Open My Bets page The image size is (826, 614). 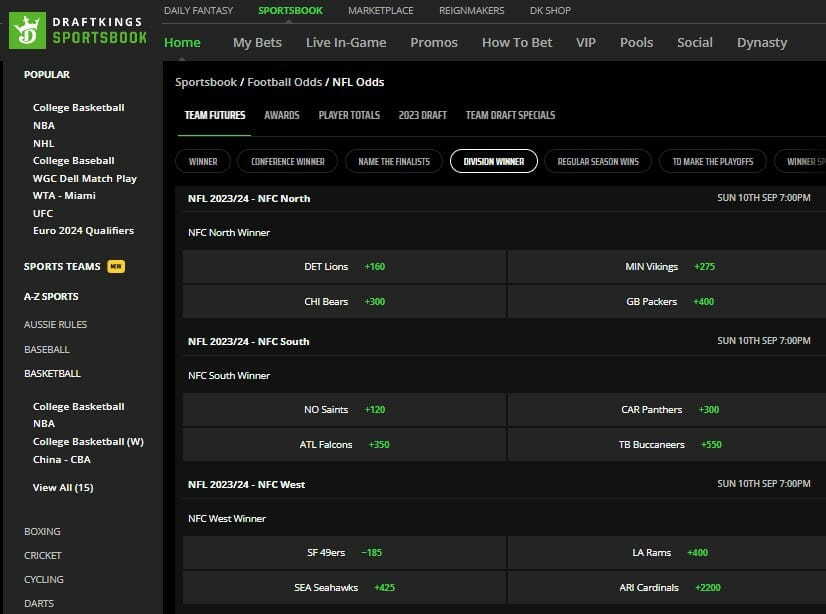click(x=257, y=43)
